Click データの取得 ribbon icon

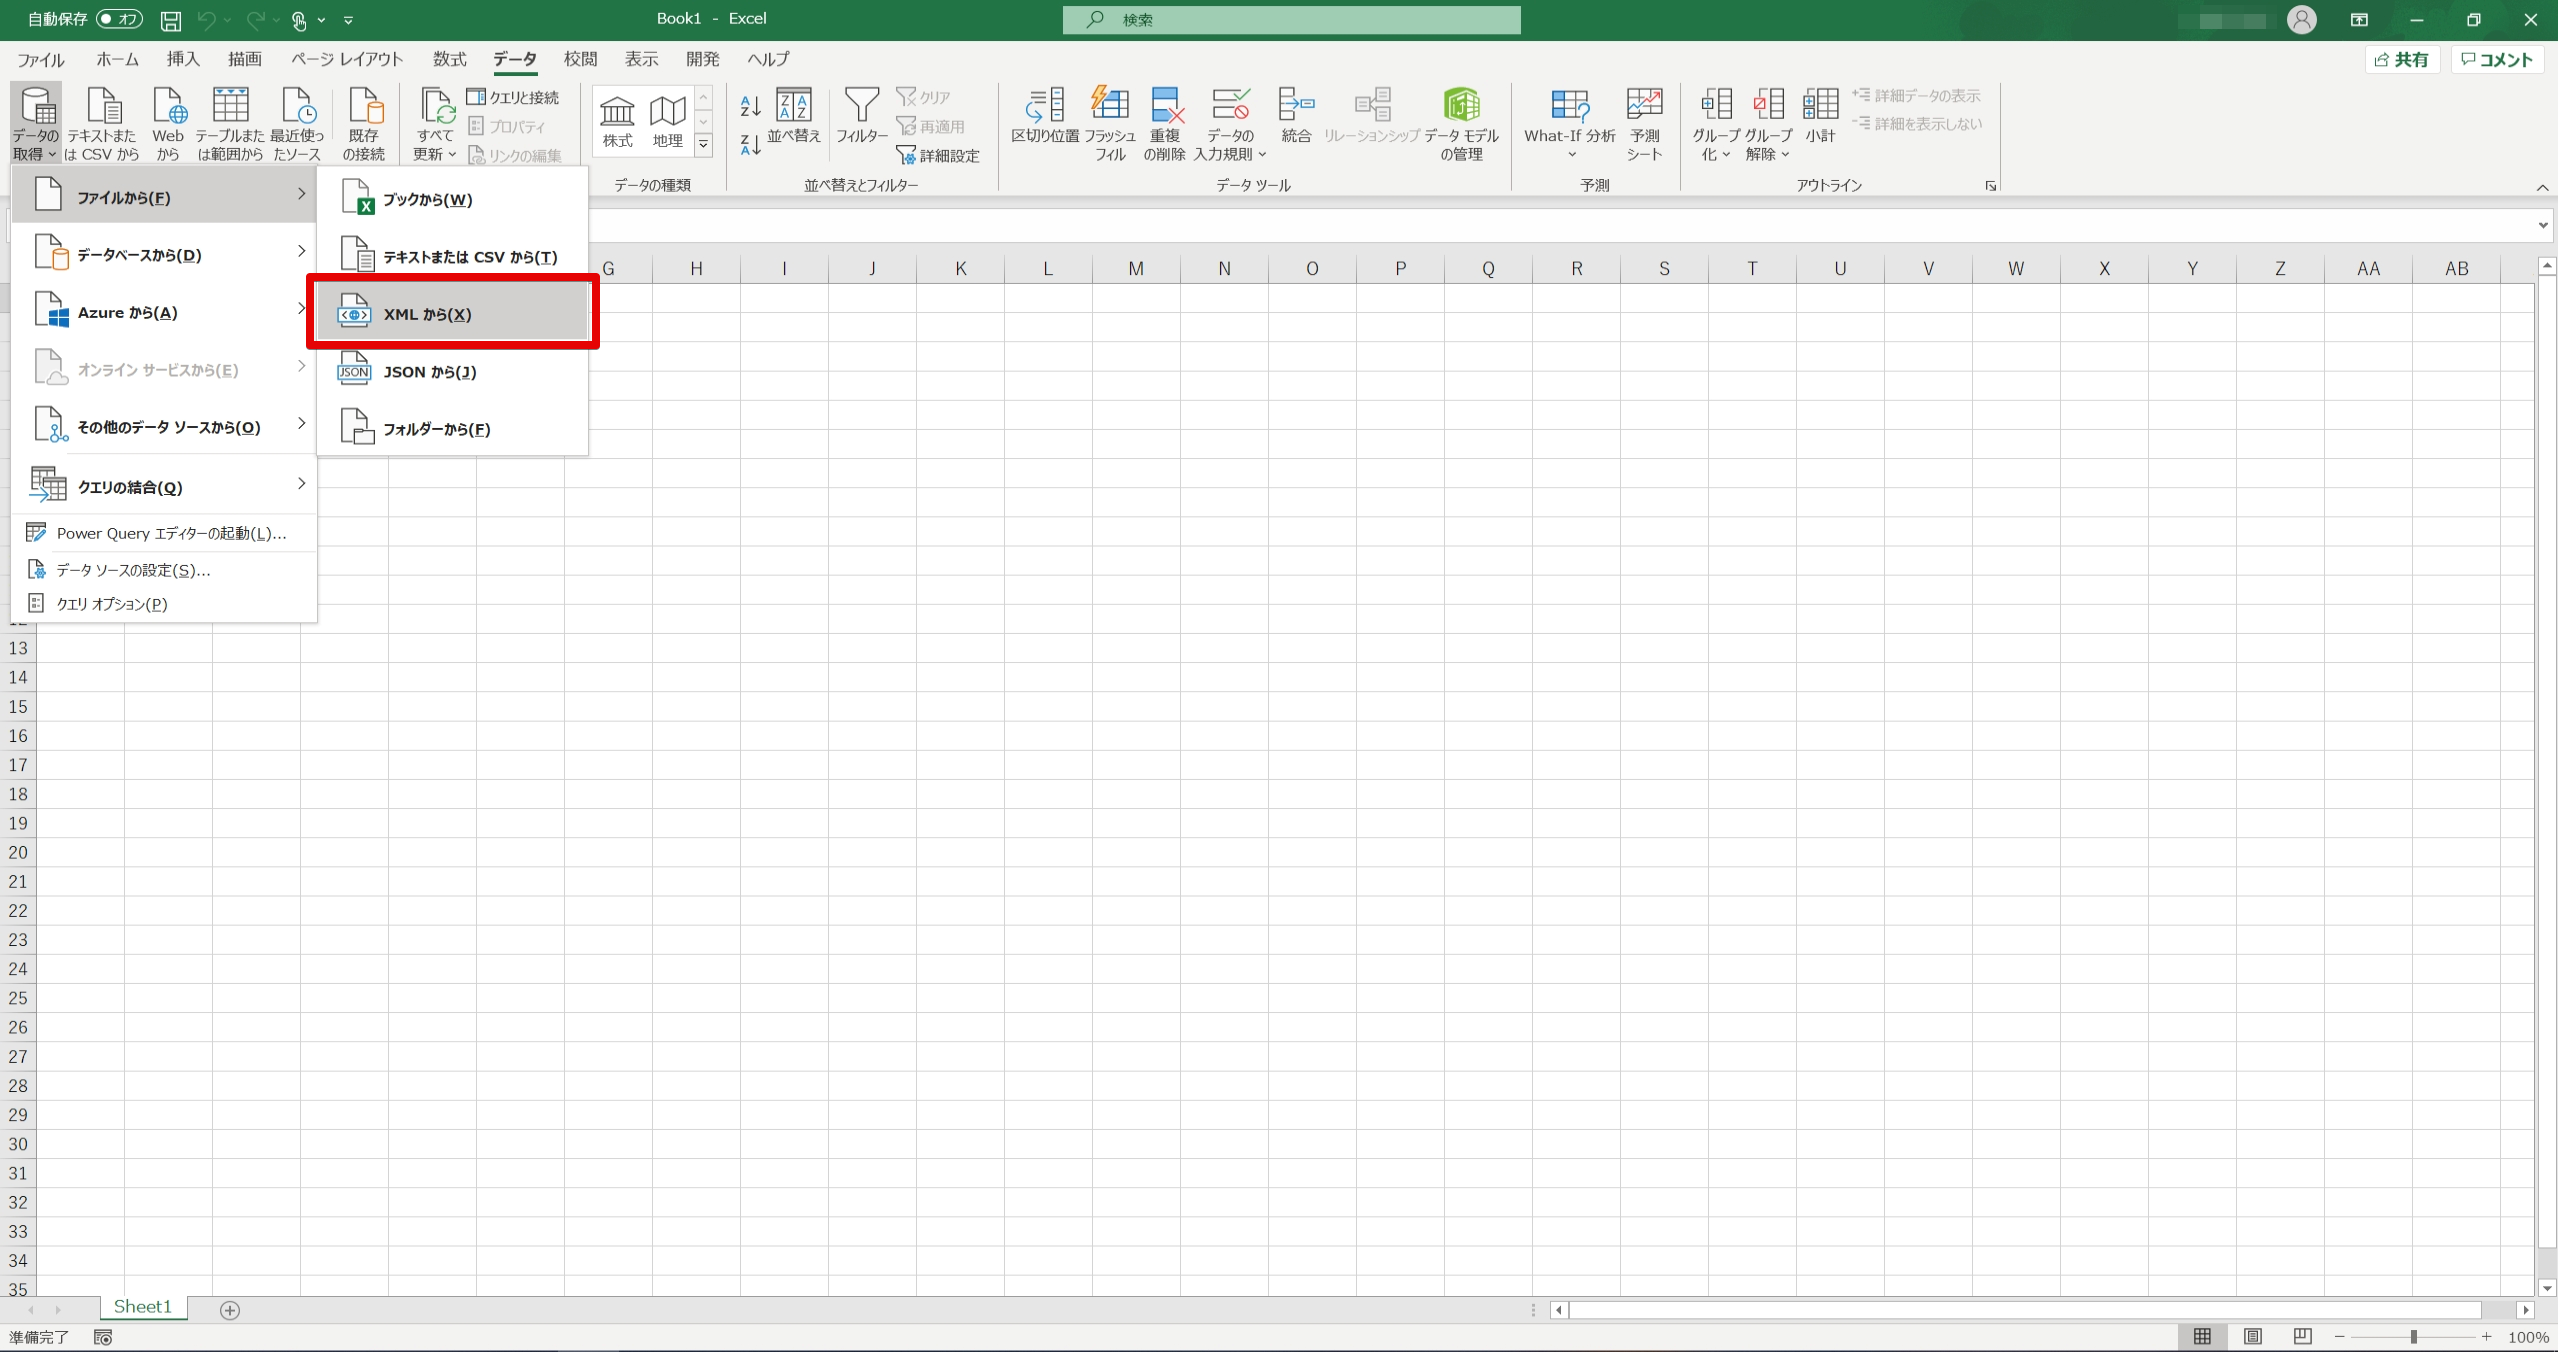click(x=36, y=123)
